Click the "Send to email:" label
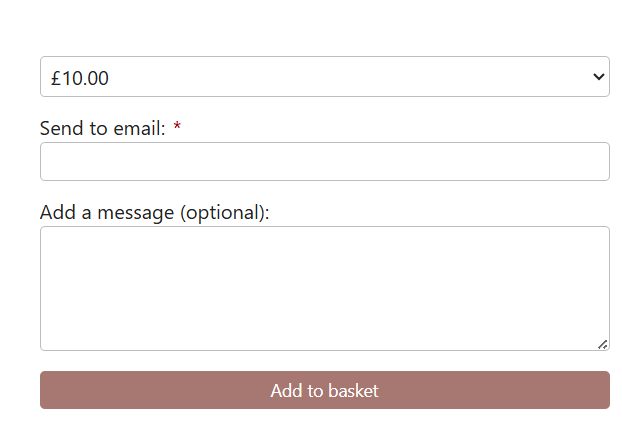Screen dimensions: 622x422 coord(102,128)
